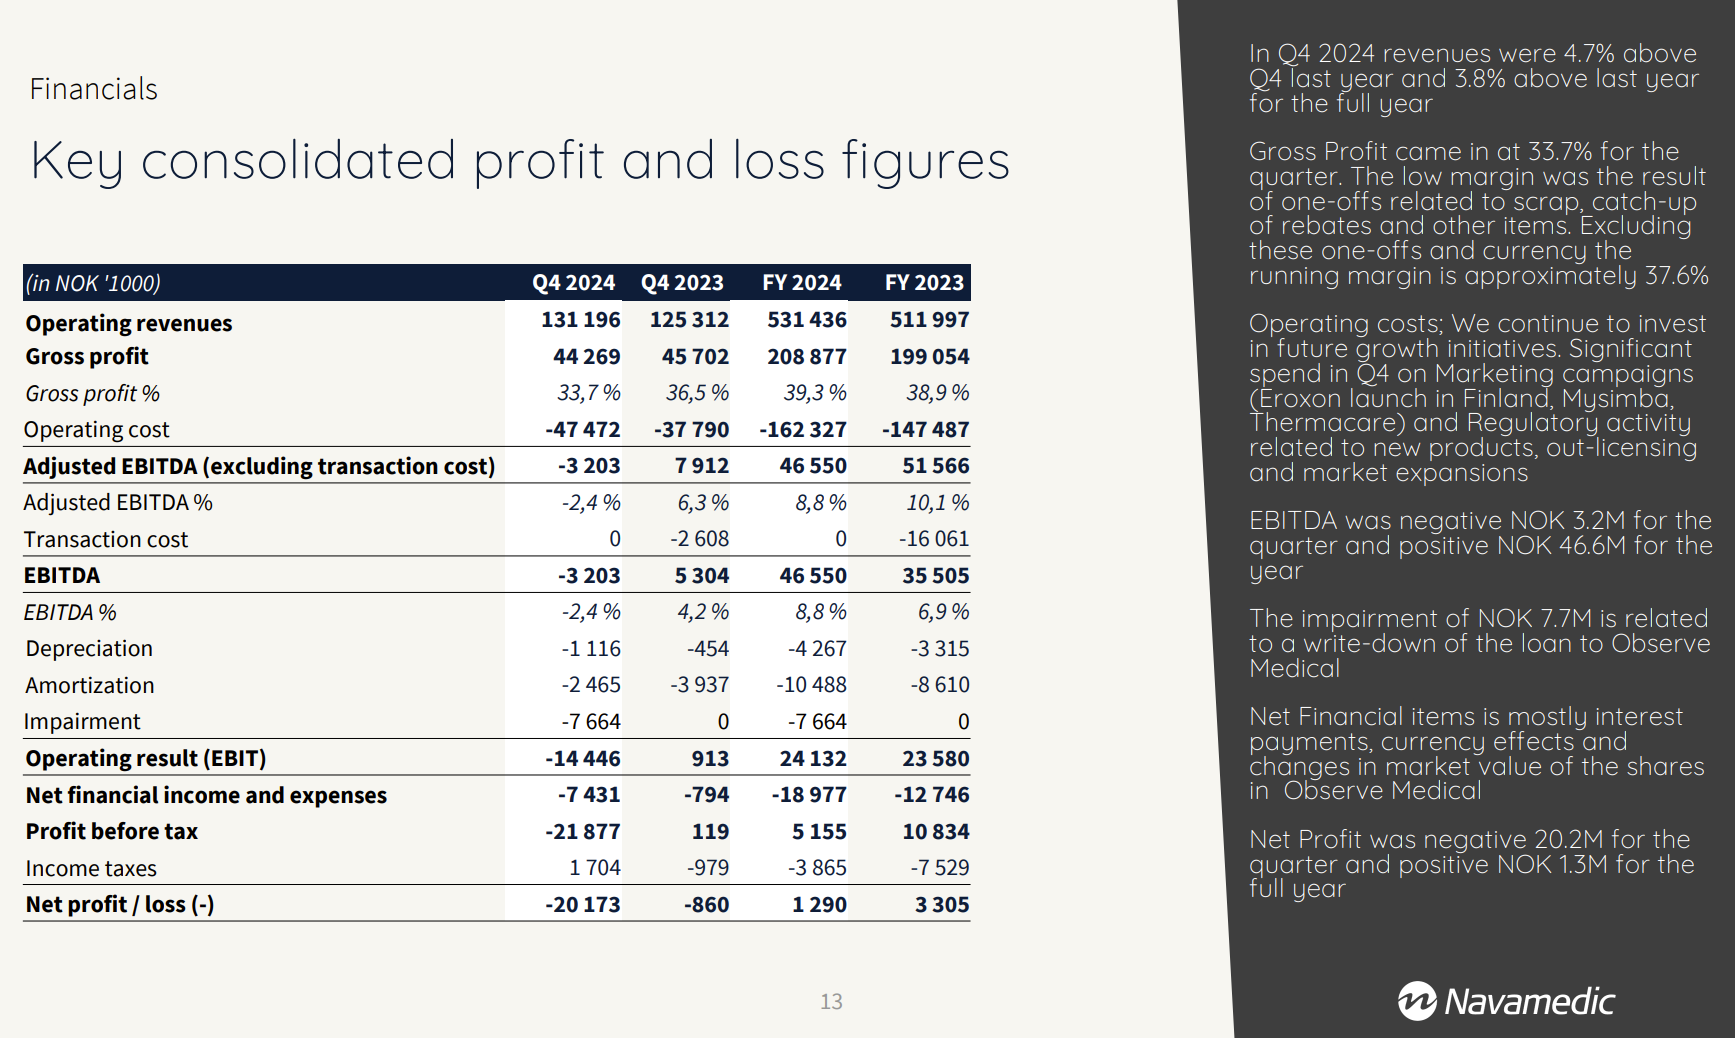Click the adjusted EBITDA value 7 912
The width and height of the screenshot is (1735, 1038).
tap(702, 466)
